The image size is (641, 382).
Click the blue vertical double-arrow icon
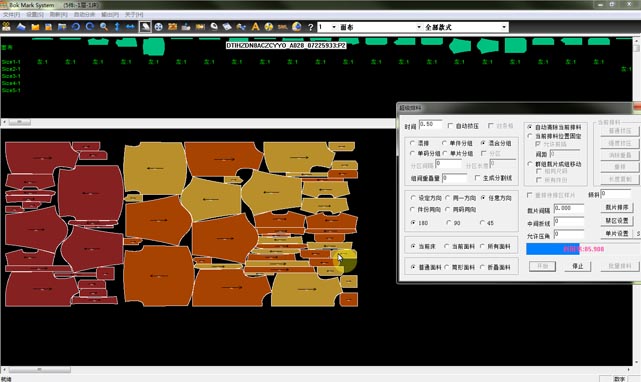pyautogui.click(x=117, y=27)
